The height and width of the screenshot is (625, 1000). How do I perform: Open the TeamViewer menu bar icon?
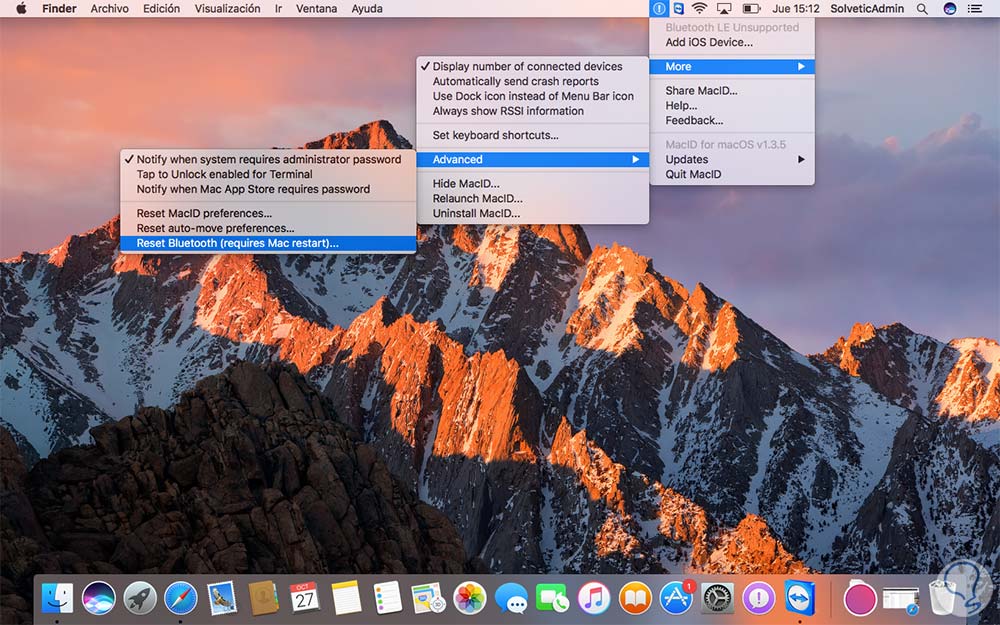(x=679, y=8)
